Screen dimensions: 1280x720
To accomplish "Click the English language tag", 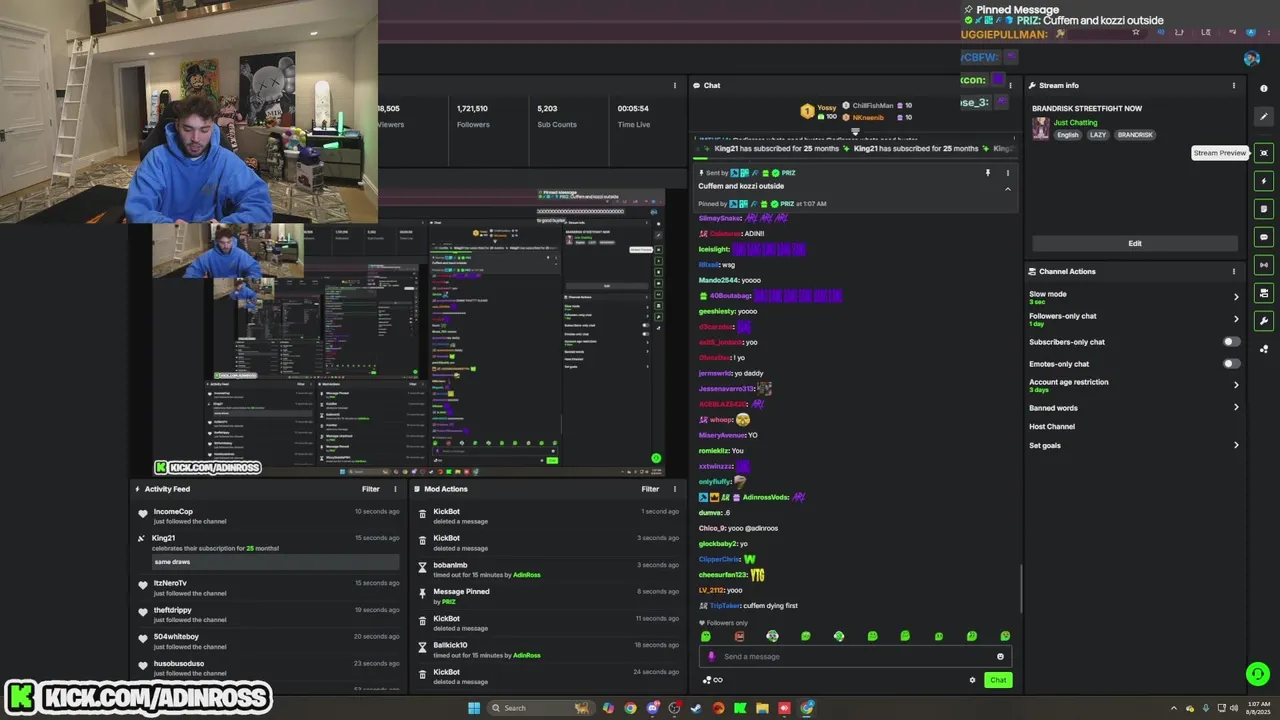I will (x=1068, y=135).
